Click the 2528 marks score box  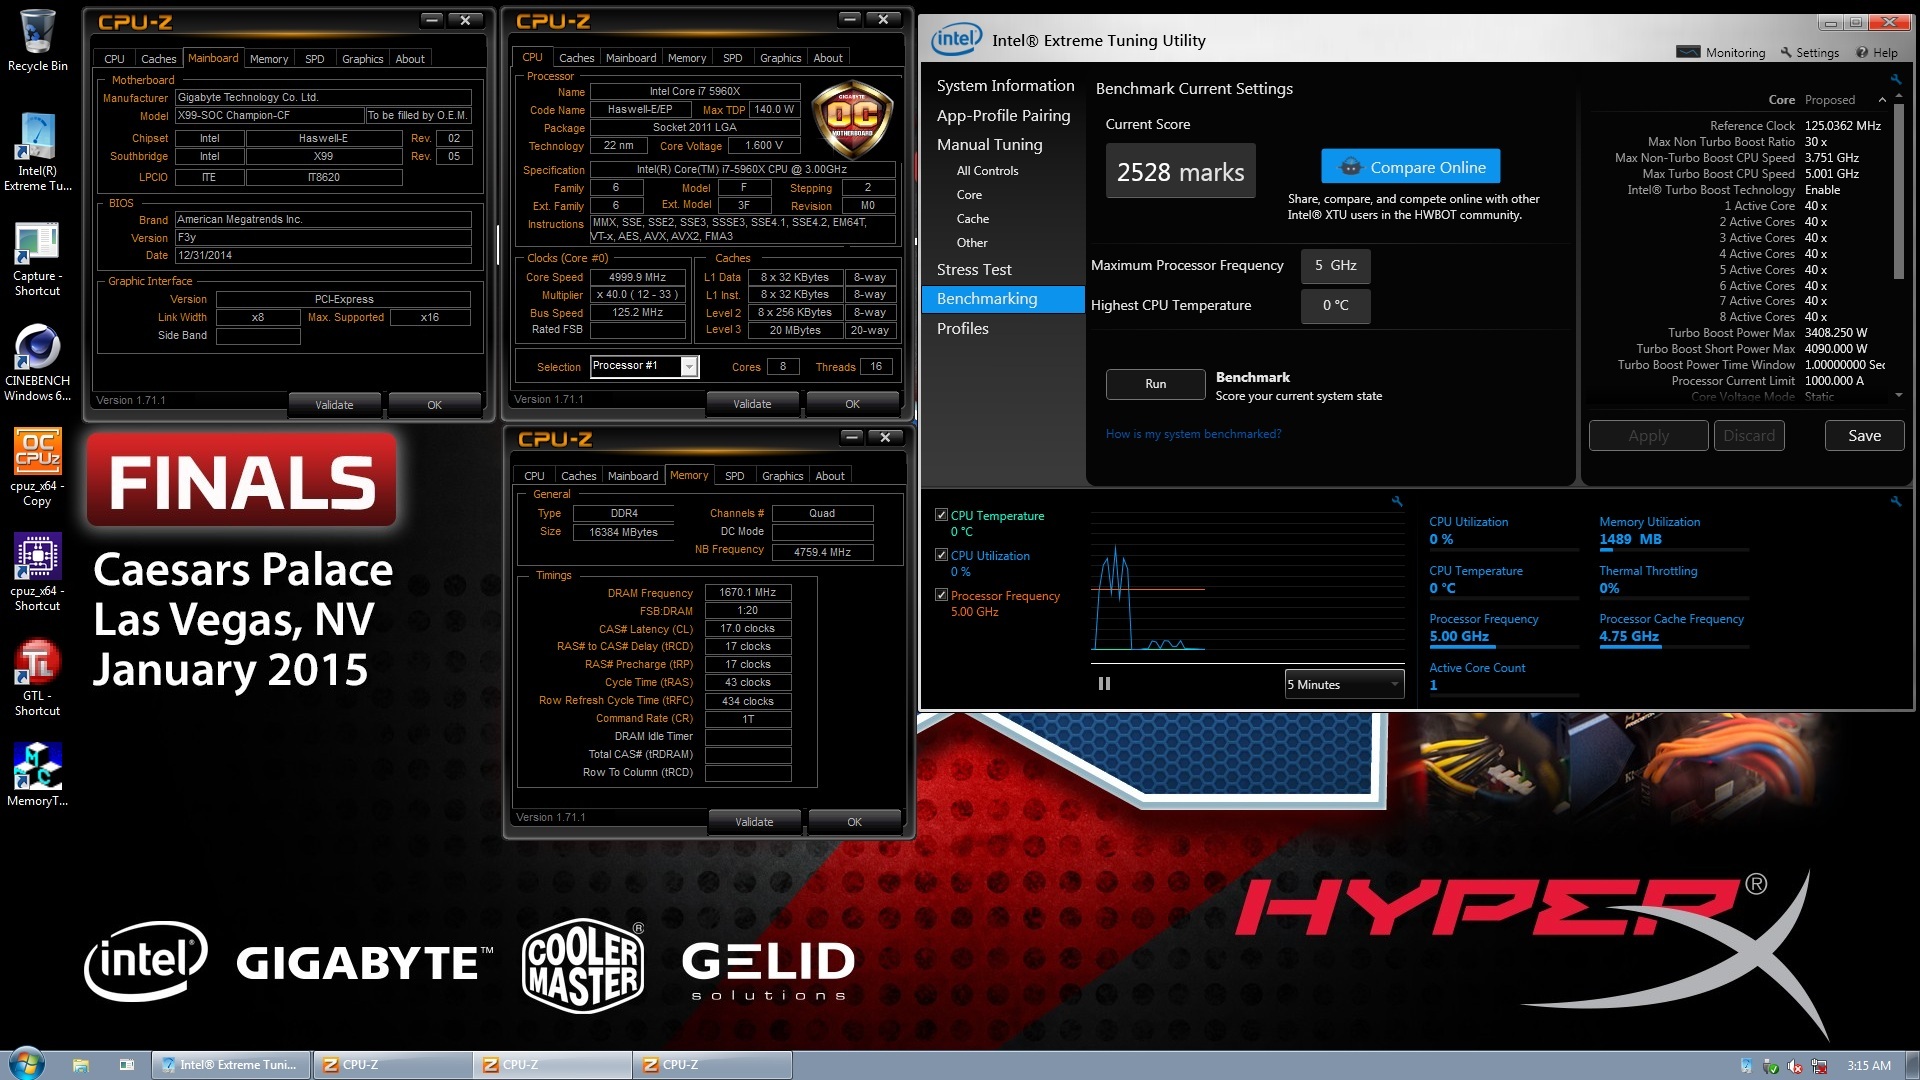(x=1180, y=172)
